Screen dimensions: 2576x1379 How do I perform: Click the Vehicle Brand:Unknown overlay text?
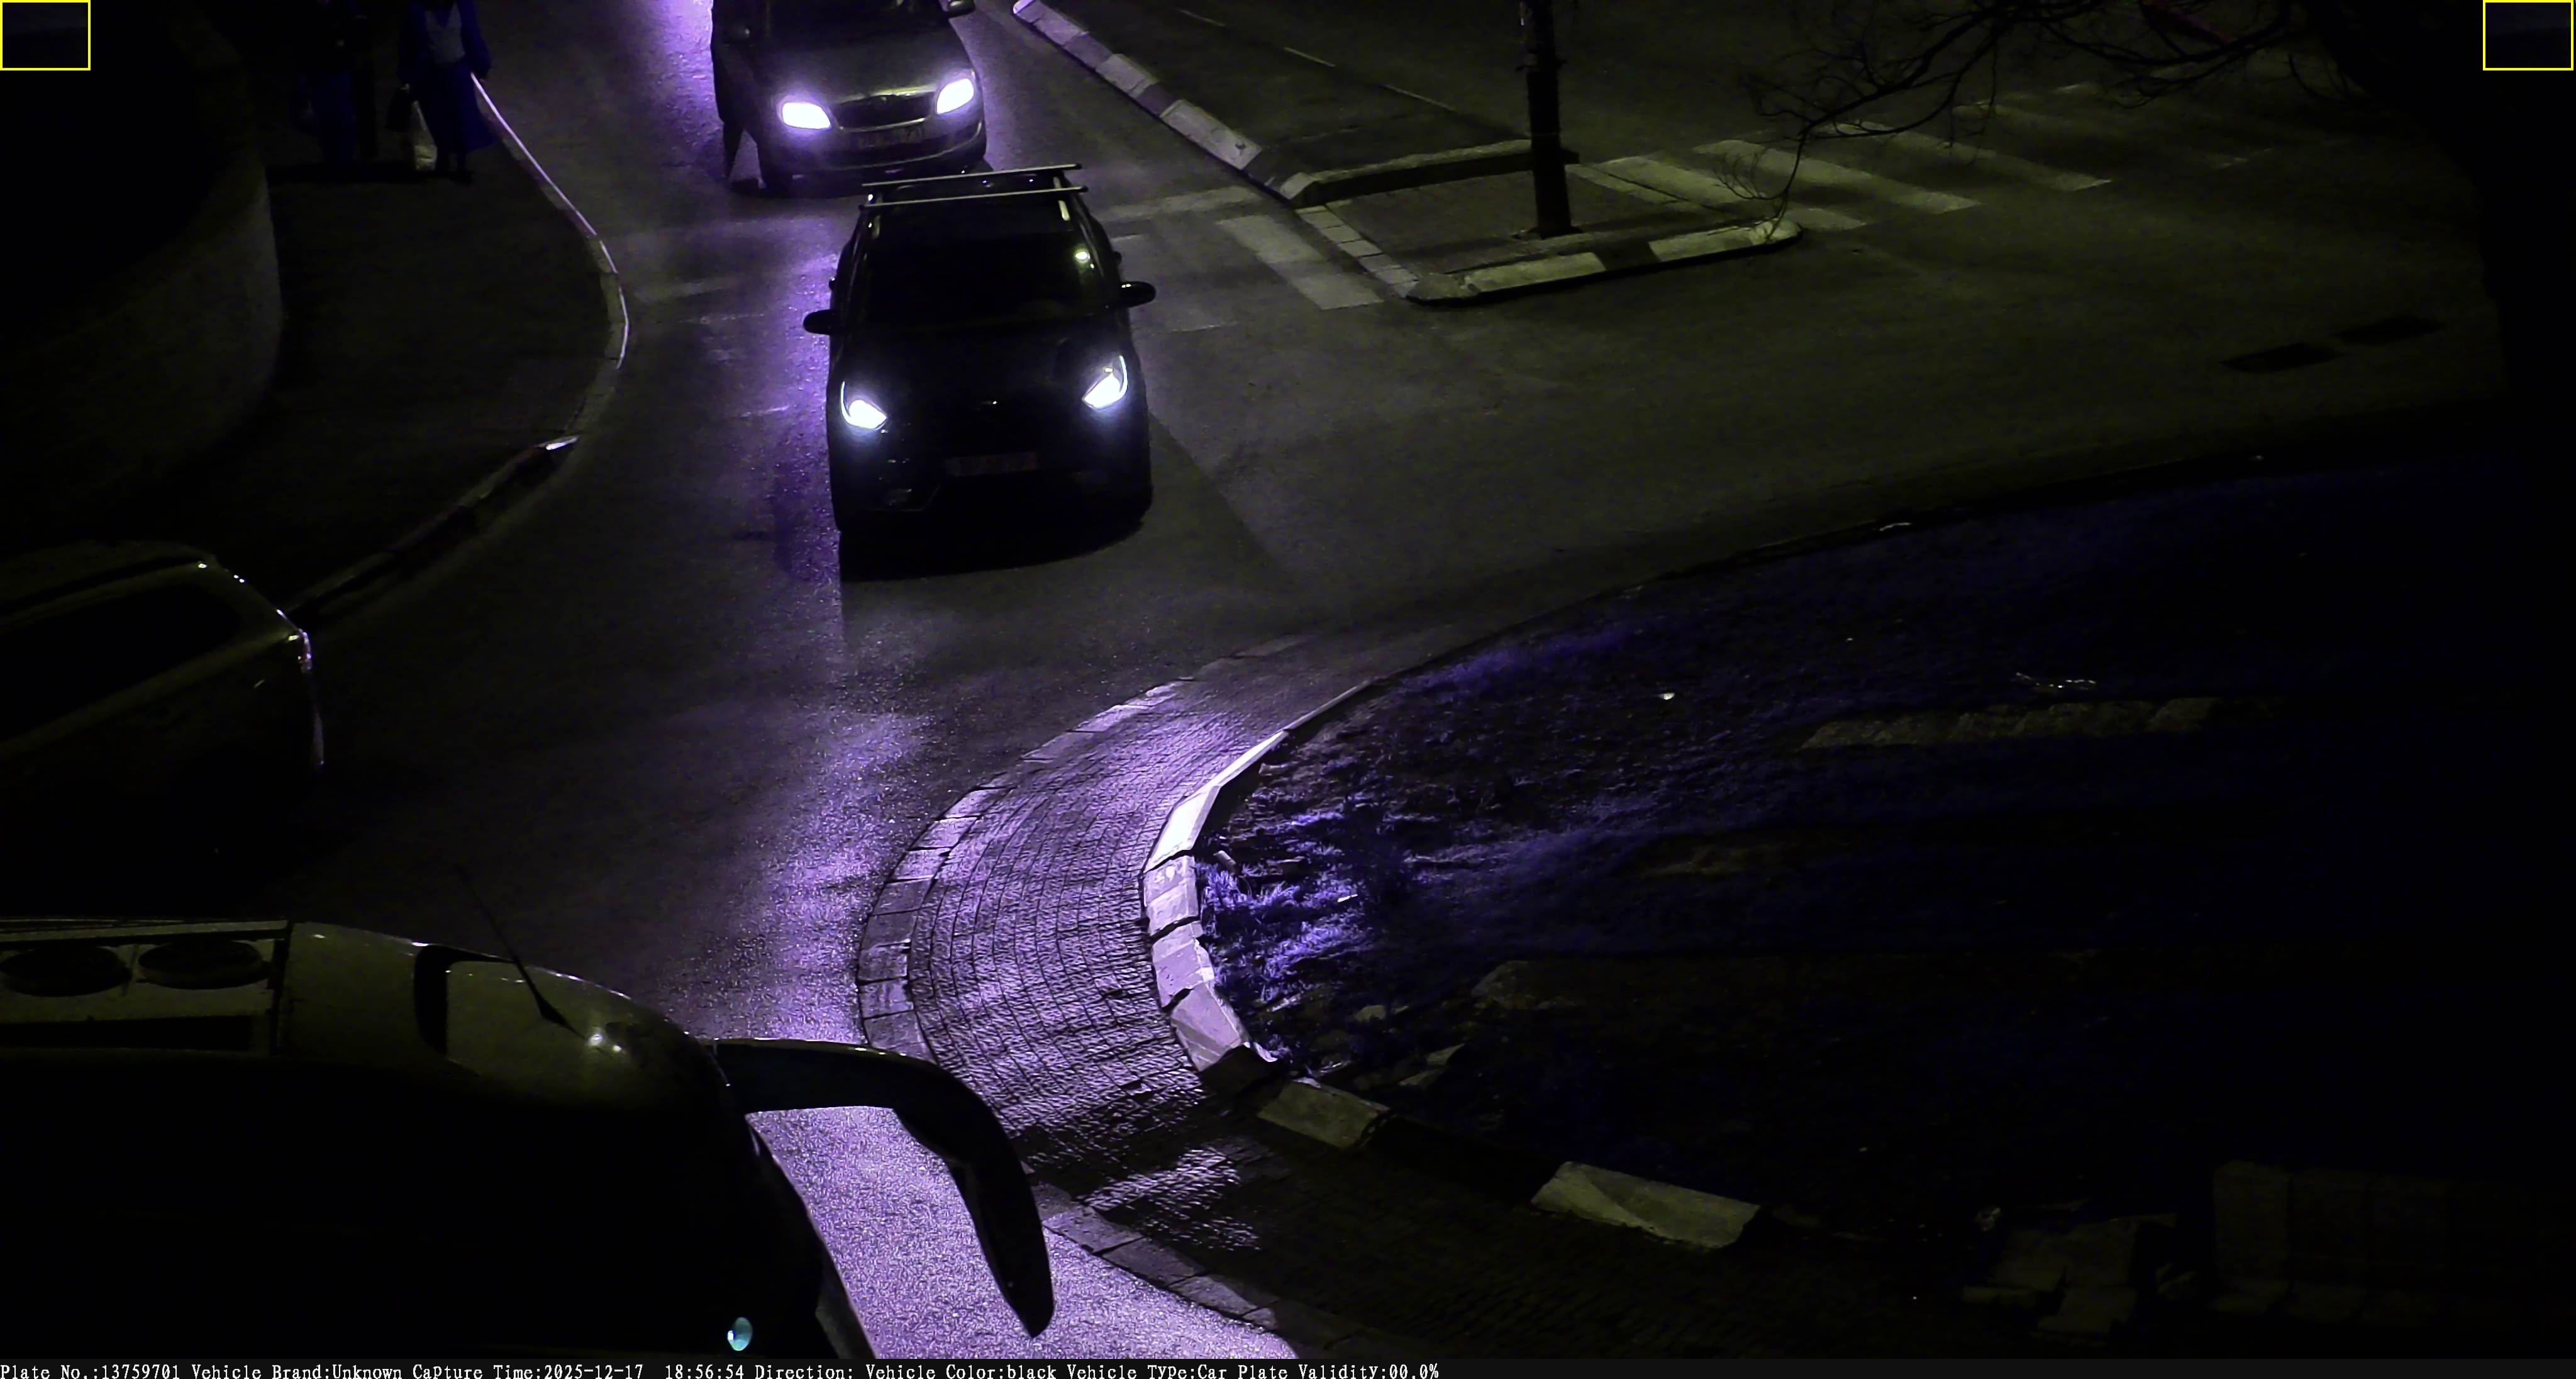(x=296, y=1371)
